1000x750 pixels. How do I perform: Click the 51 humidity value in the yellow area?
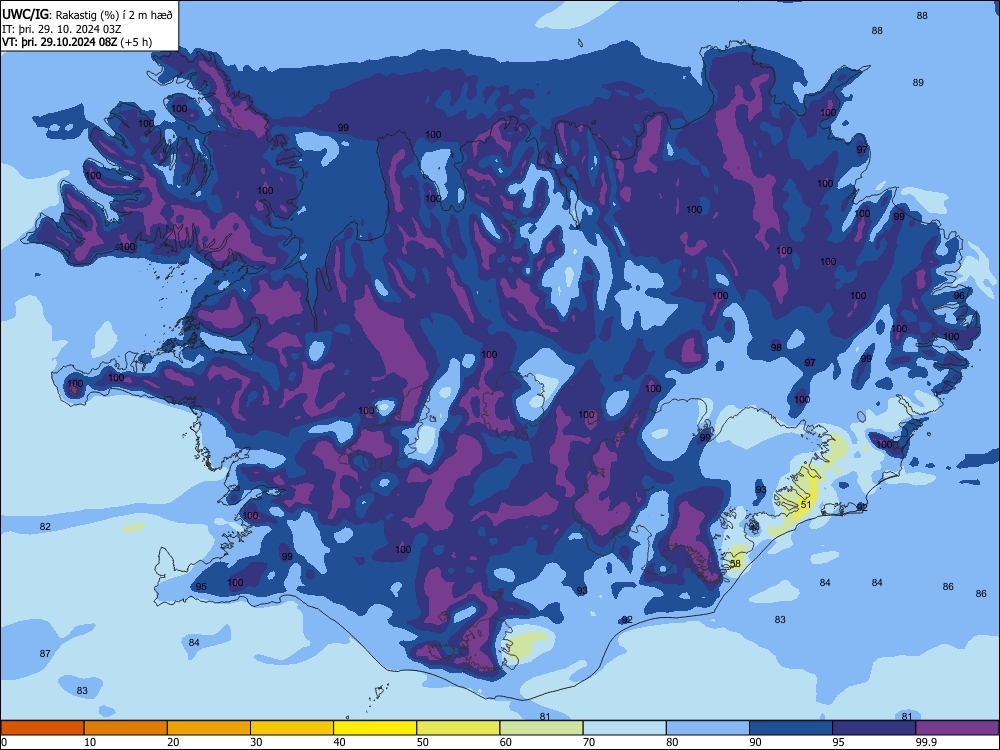[806, 504]
